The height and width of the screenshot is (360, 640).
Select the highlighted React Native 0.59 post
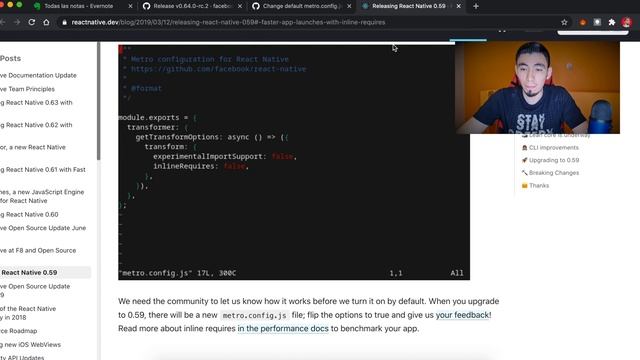45,272
